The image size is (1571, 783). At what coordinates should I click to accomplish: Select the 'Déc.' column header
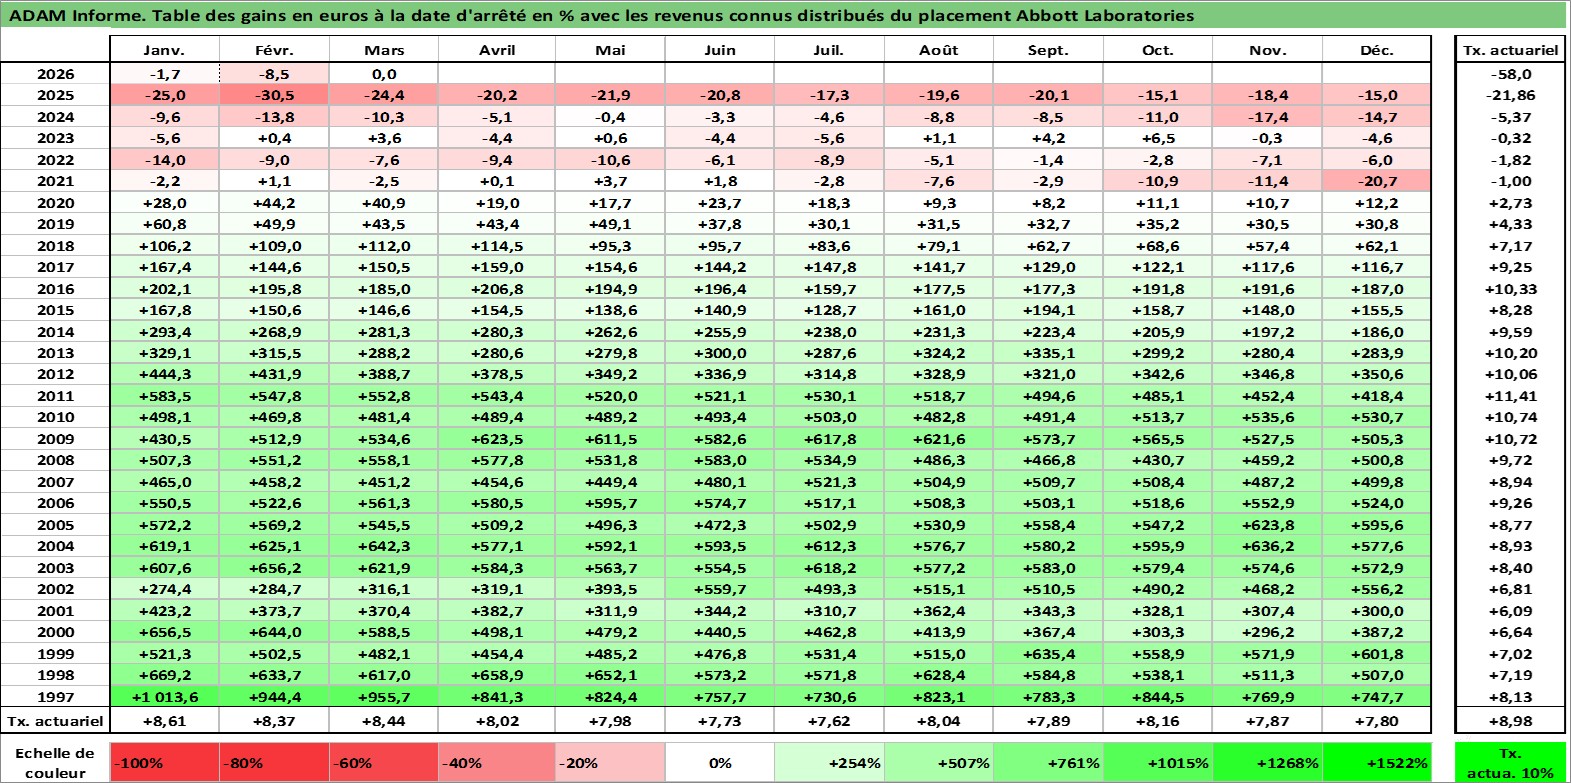pyautogui.click(x=1376, y=50)
